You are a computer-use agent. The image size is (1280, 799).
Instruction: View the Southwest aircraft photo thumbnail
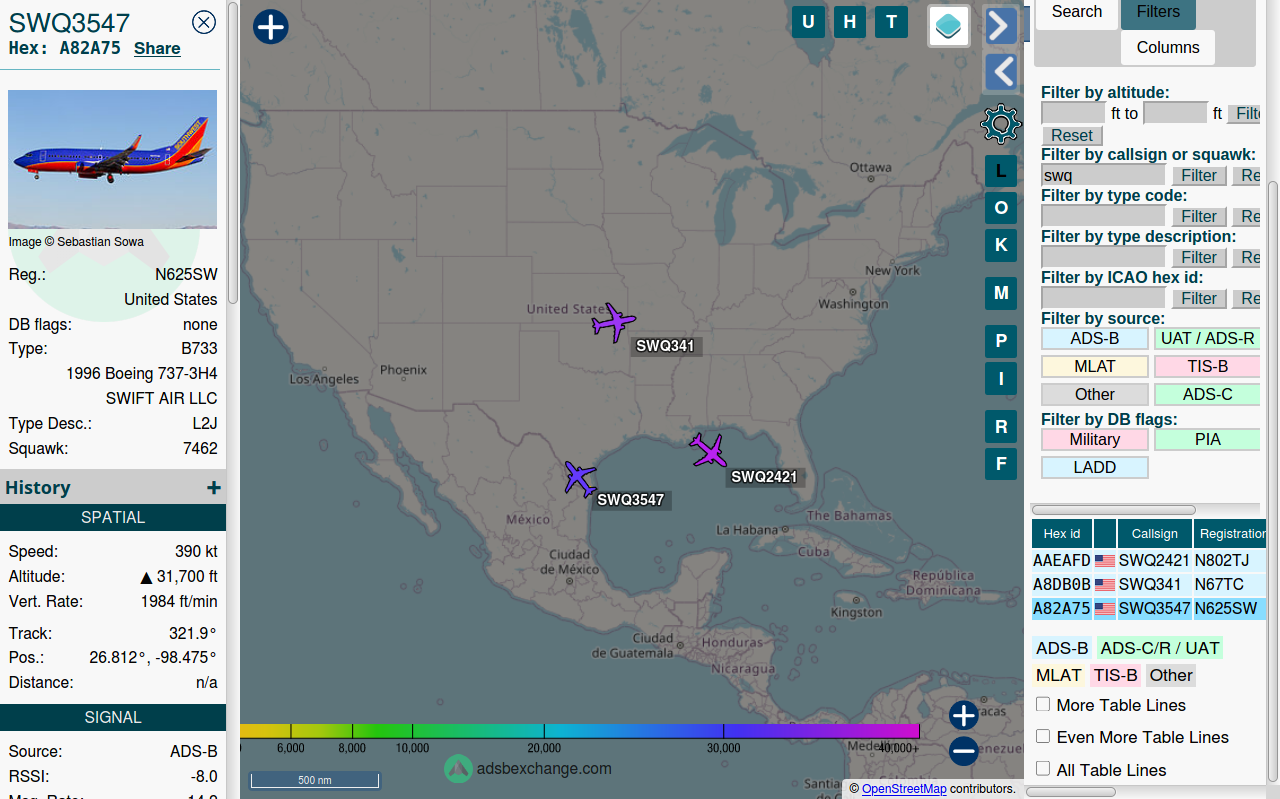click(x=112, y=159)
